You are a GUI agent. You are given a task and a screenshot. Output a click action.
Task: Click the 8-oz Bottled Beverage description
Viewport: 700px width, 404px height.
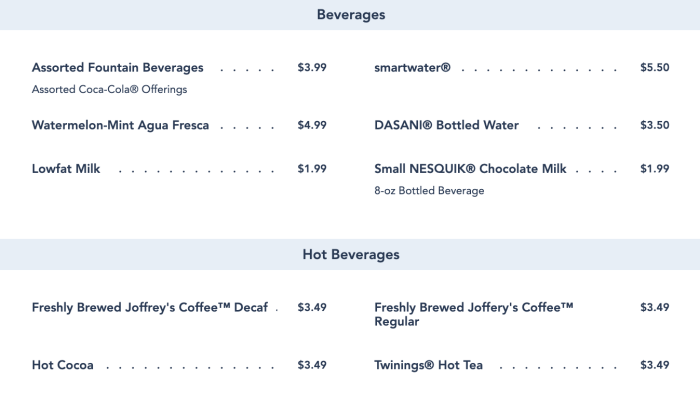pyautogui.click(x=429, y=191)
